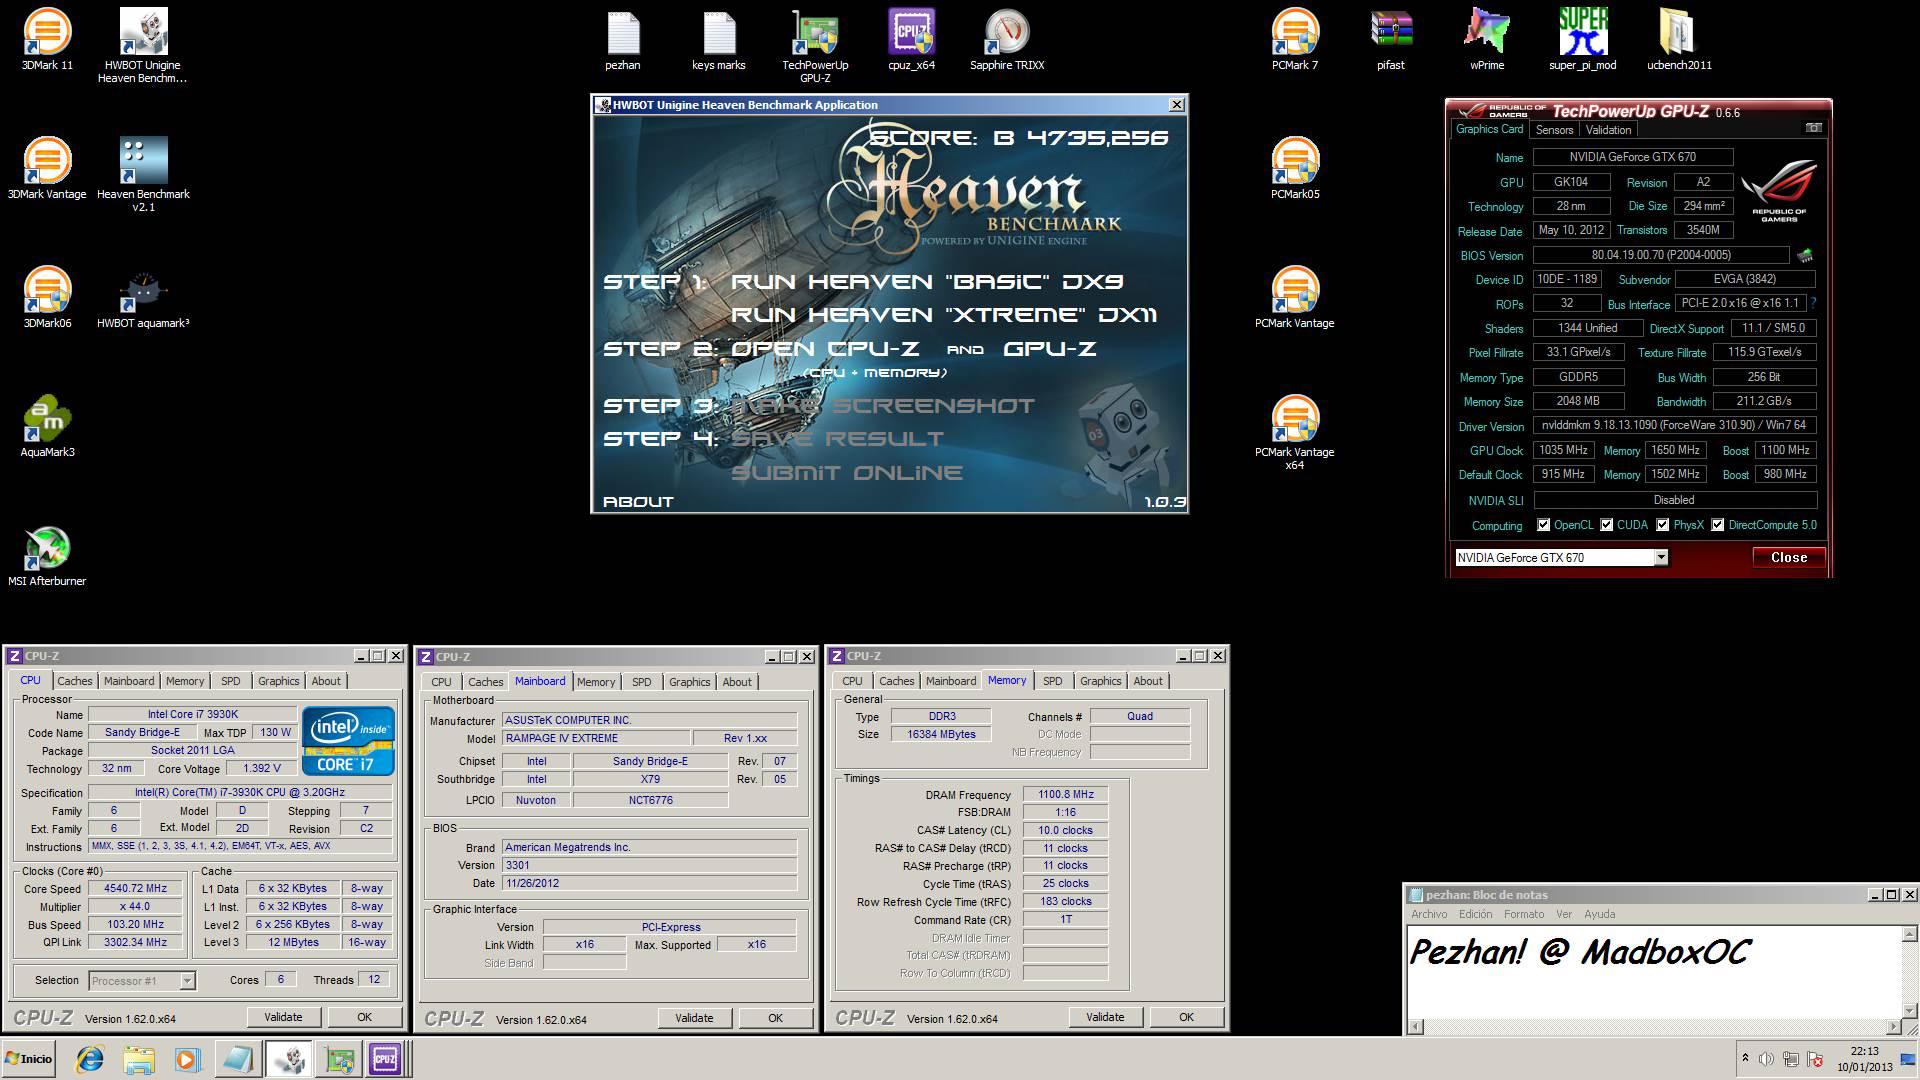Image resolution: width=1920 pixels, height=1080 pixels.
Task: Toggle the PhysX checkbox in GPU-Z
Action: click(x=1663, y=525)
